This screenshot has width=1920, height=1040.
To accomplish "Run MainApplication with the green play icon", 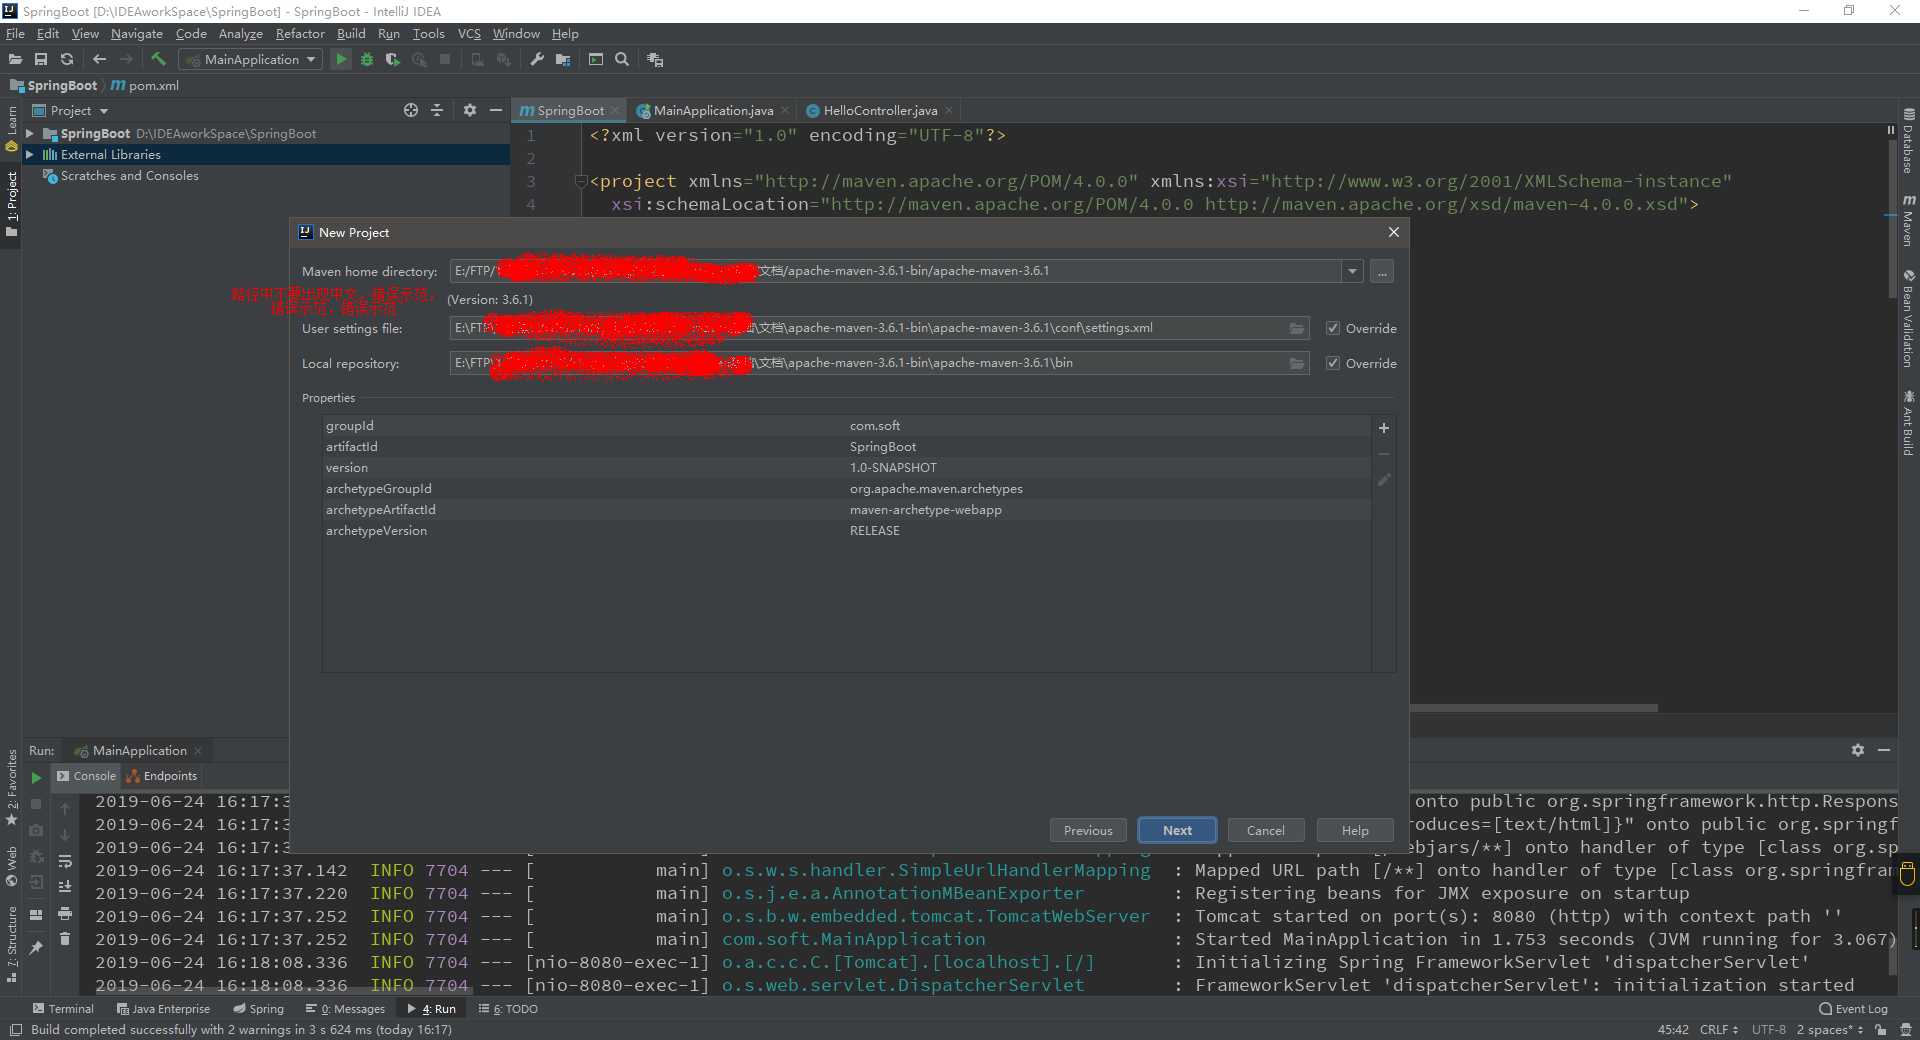I will (341, 60).
